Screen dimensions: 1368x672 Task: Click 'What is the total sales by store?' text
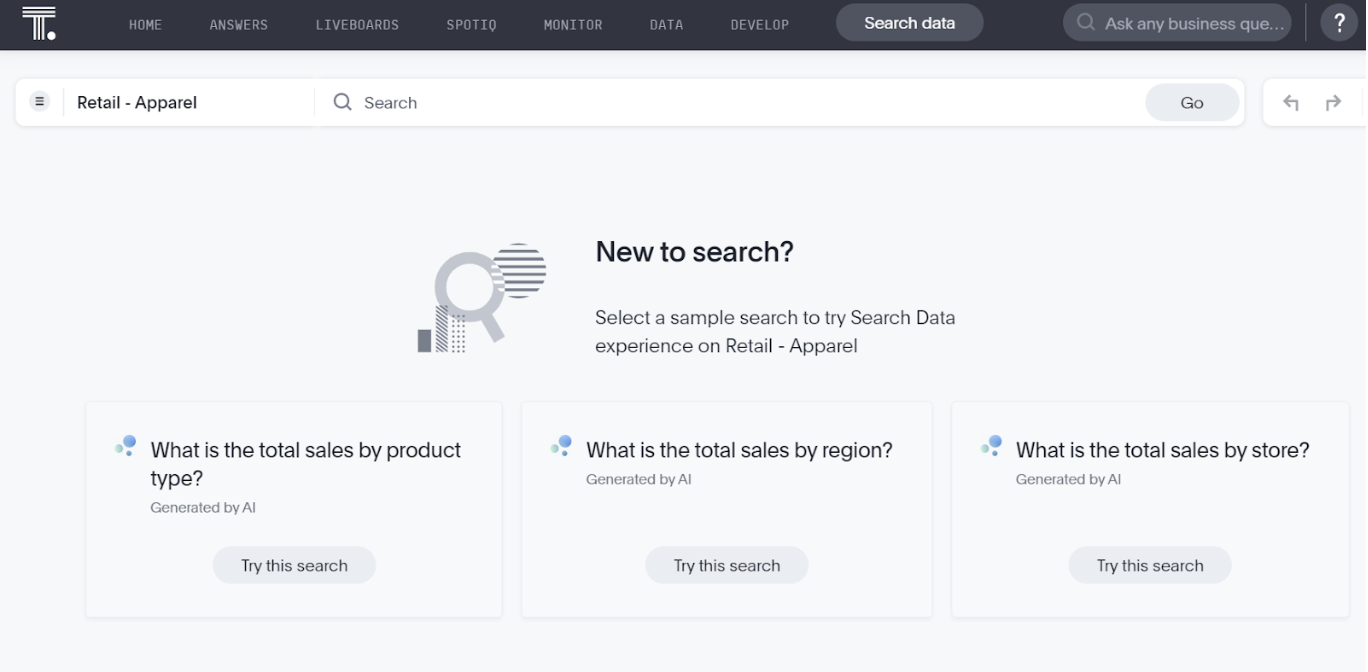click(x=1163, y=450)
